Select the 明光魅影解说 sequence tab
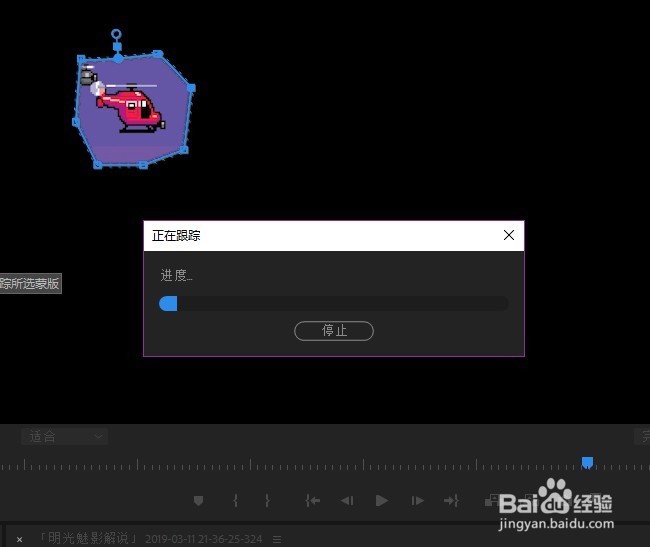 pyautogui.click(x=150, y=538)
